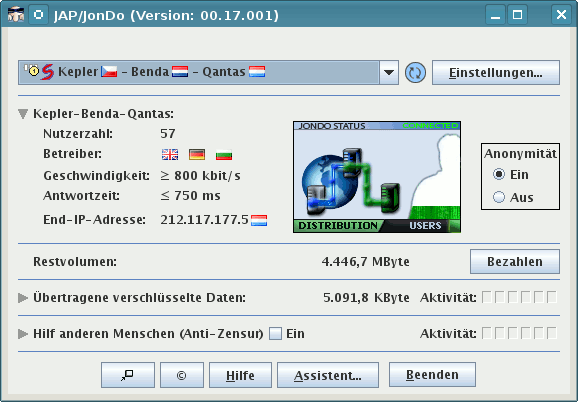Click the compact view icon button
This screenshot has height=402, width=578.
128,375
